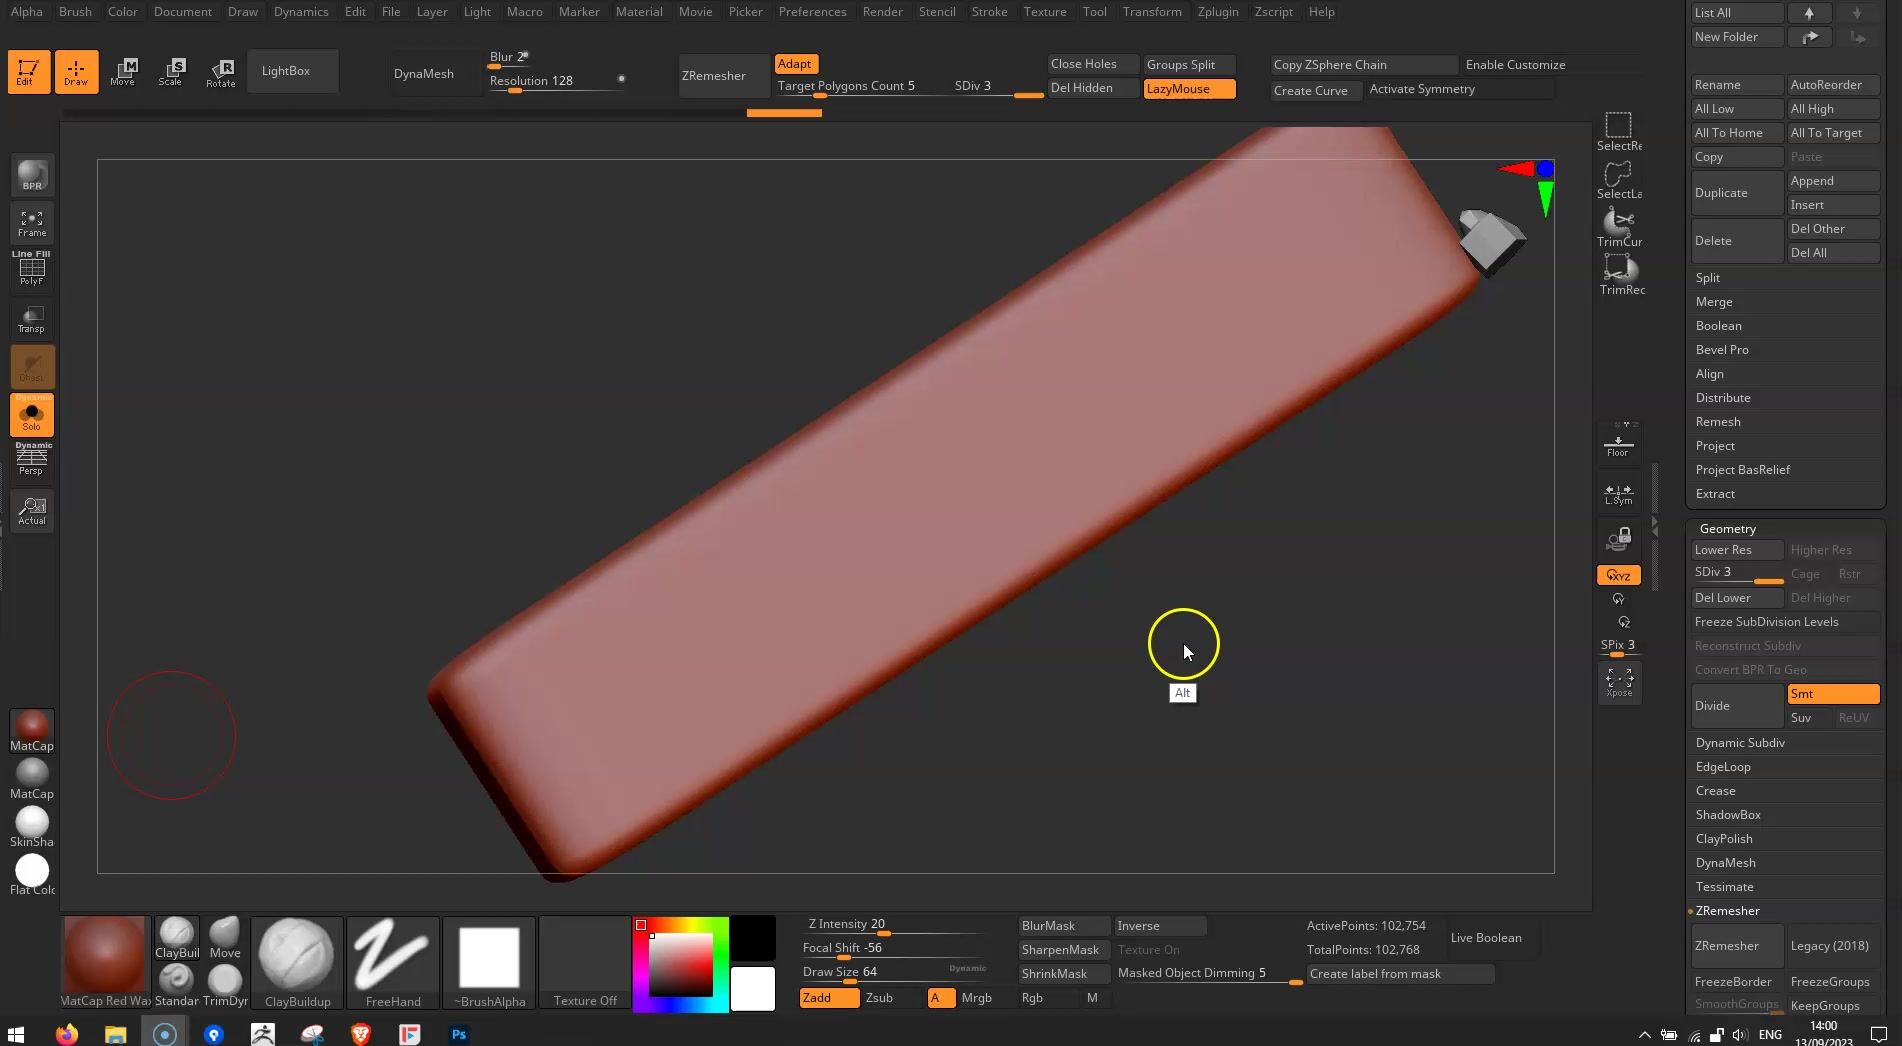The height and width of the screenshot is (1046, 1902).
Task: Toggle Transp transparency mode
Action: tap(32, 318)
